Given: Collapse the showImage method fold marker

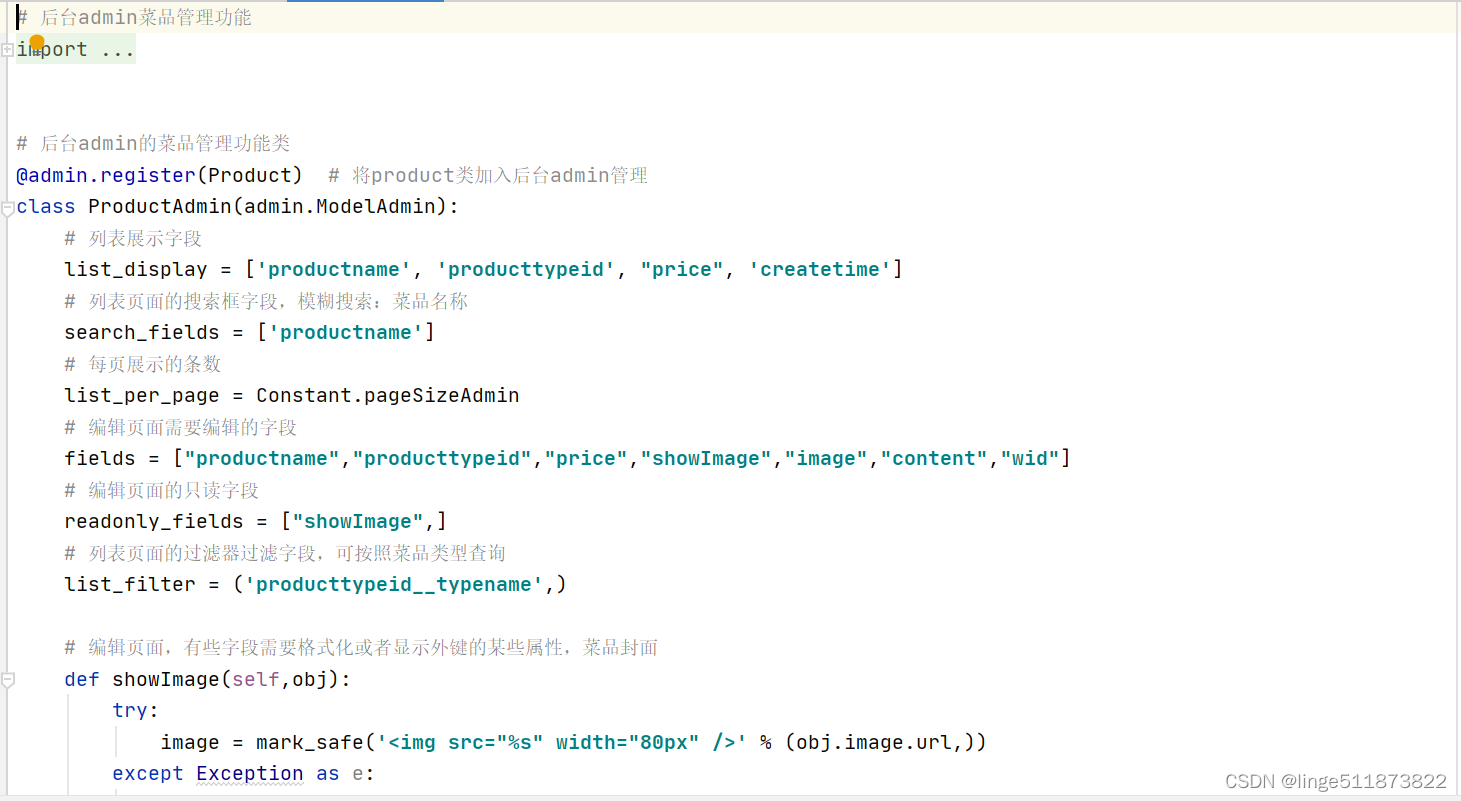Looking at the screenshot, I should click(7, 680).
